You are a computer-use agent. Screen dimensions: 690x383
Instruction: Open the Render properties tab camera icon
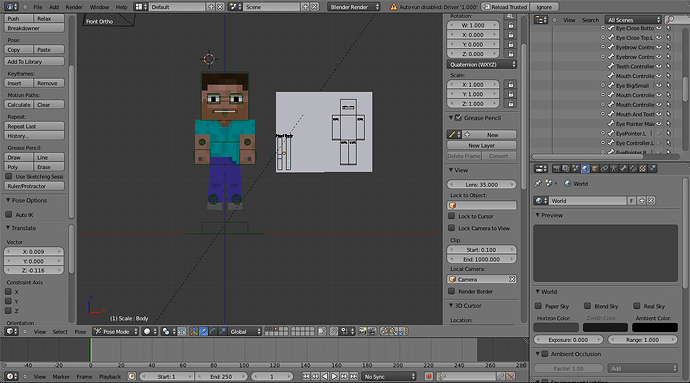tap(557, 169)
